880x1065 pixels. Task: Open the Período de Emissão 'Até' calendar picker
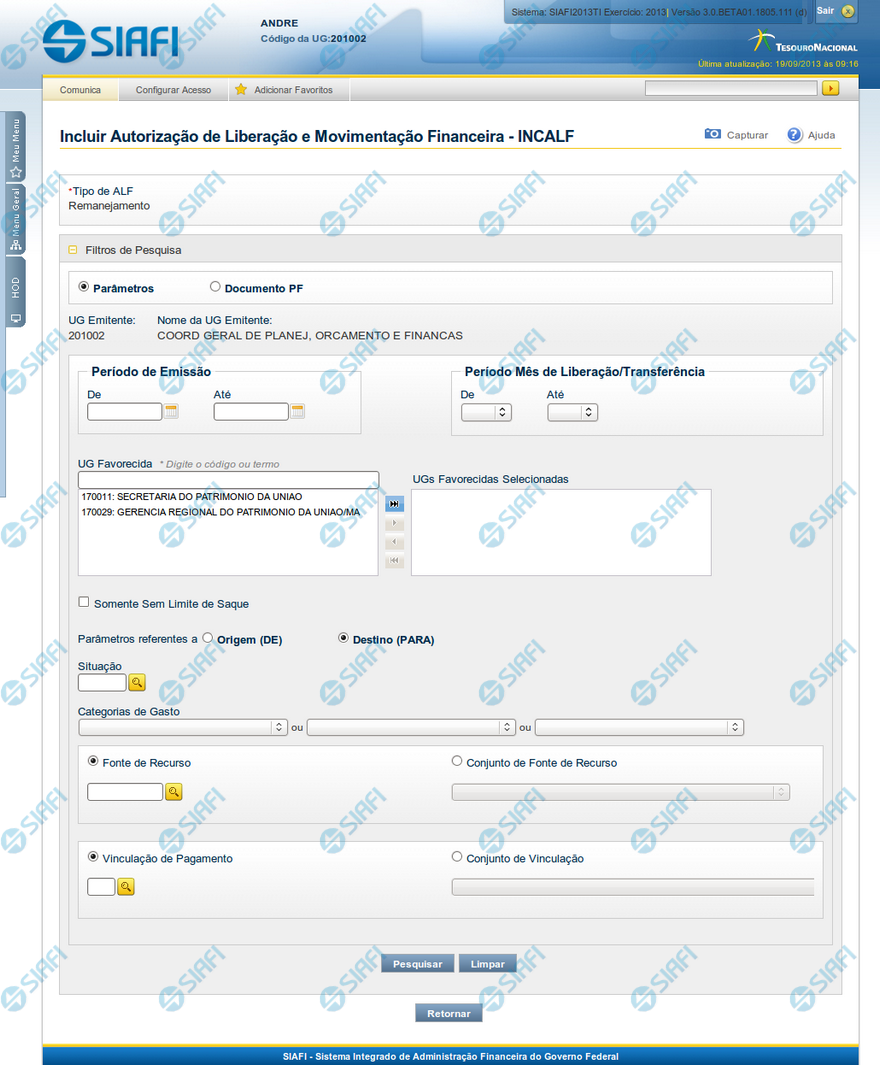pyautogui.click(x=297, y=411)
